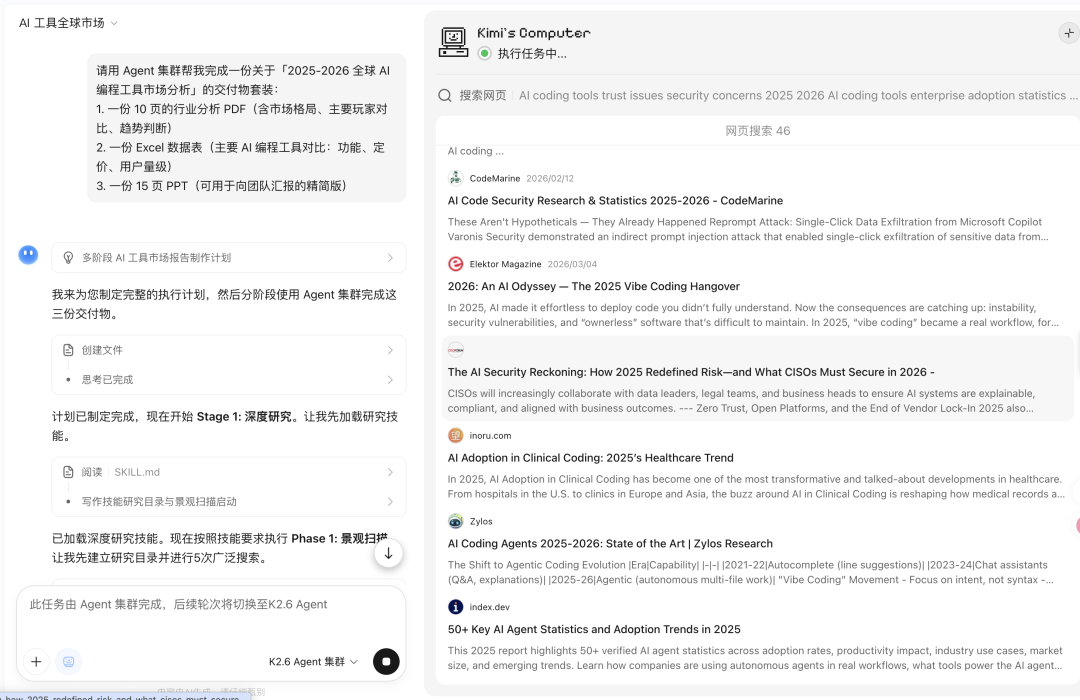Click the document icon beside 创建文件
This screenshot has height=700, width=1080.
(x=68, y=350)
